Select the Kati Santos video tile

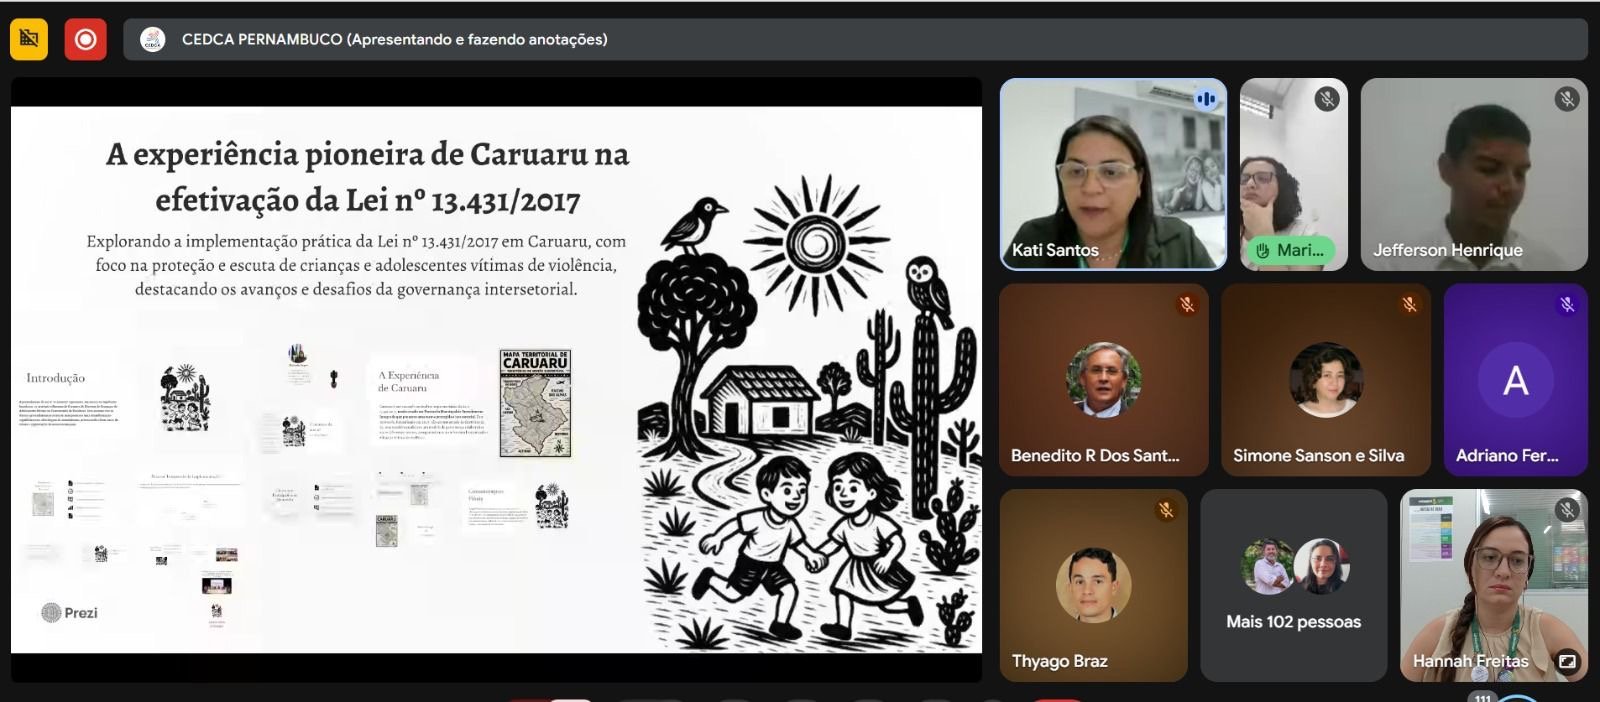click(1112, 175)
